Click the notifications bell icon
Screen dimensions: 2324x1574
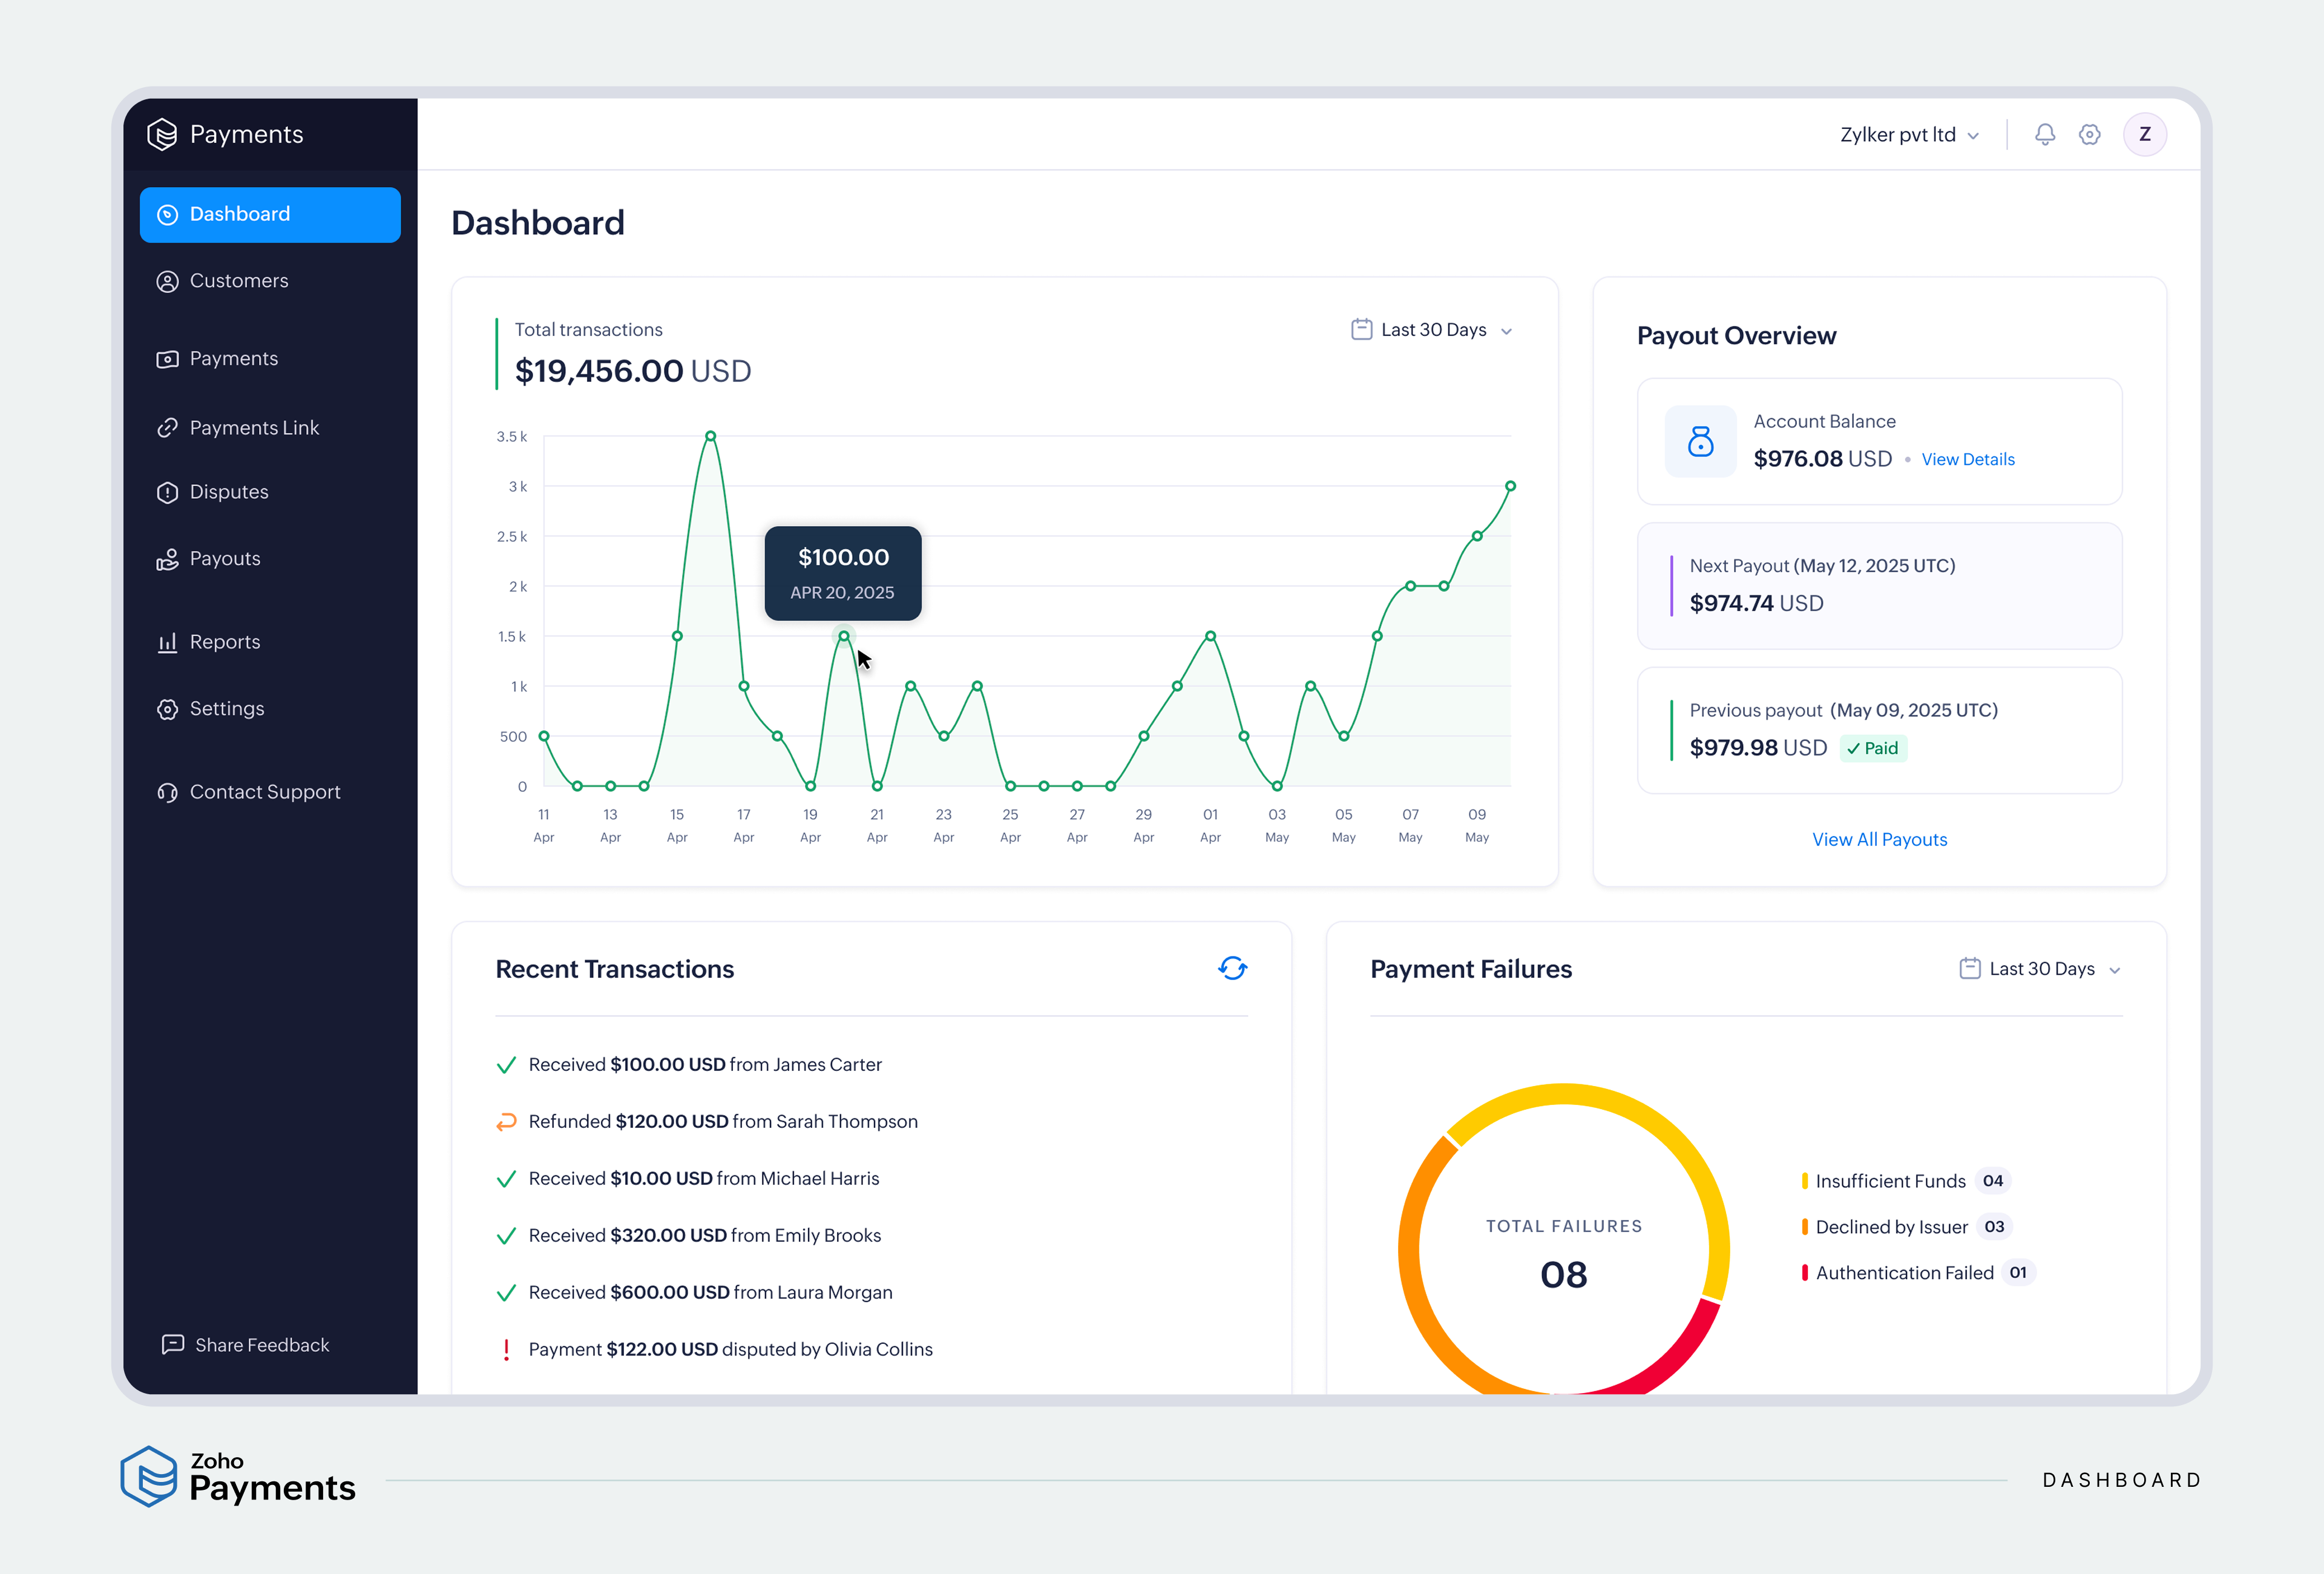pyautogui.click(x=2044, y=134)
